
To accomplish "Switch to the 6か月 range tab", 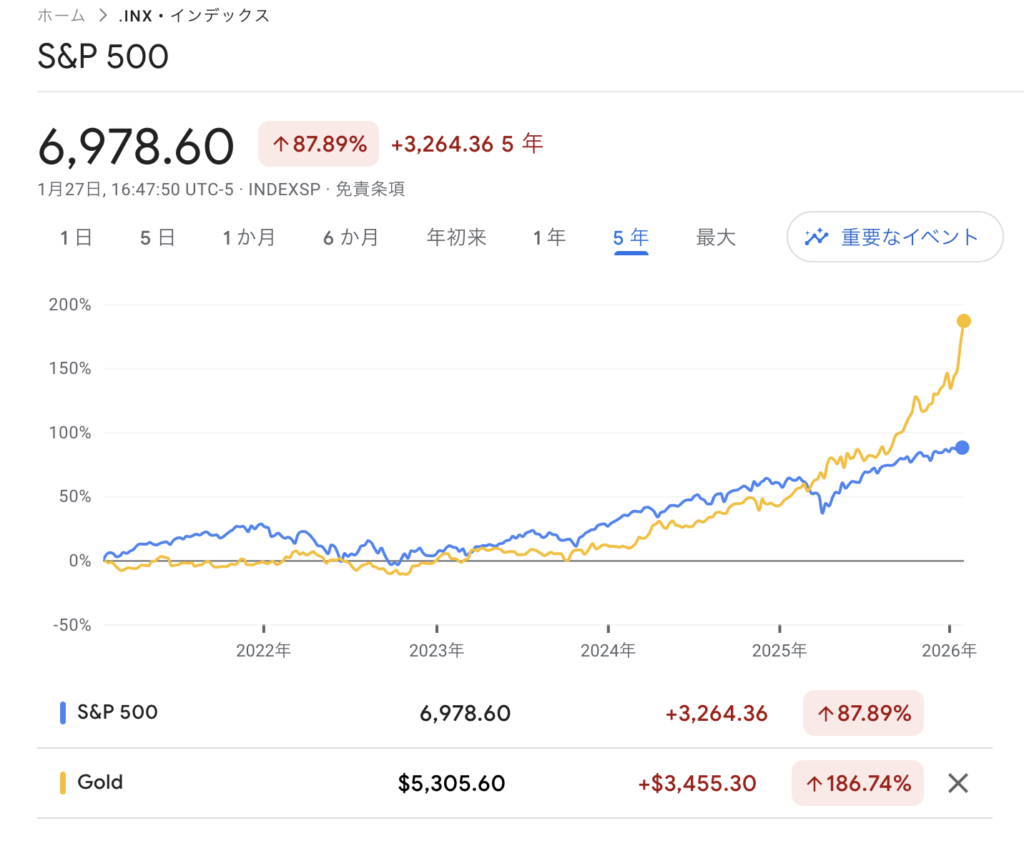I will point(350,238).
